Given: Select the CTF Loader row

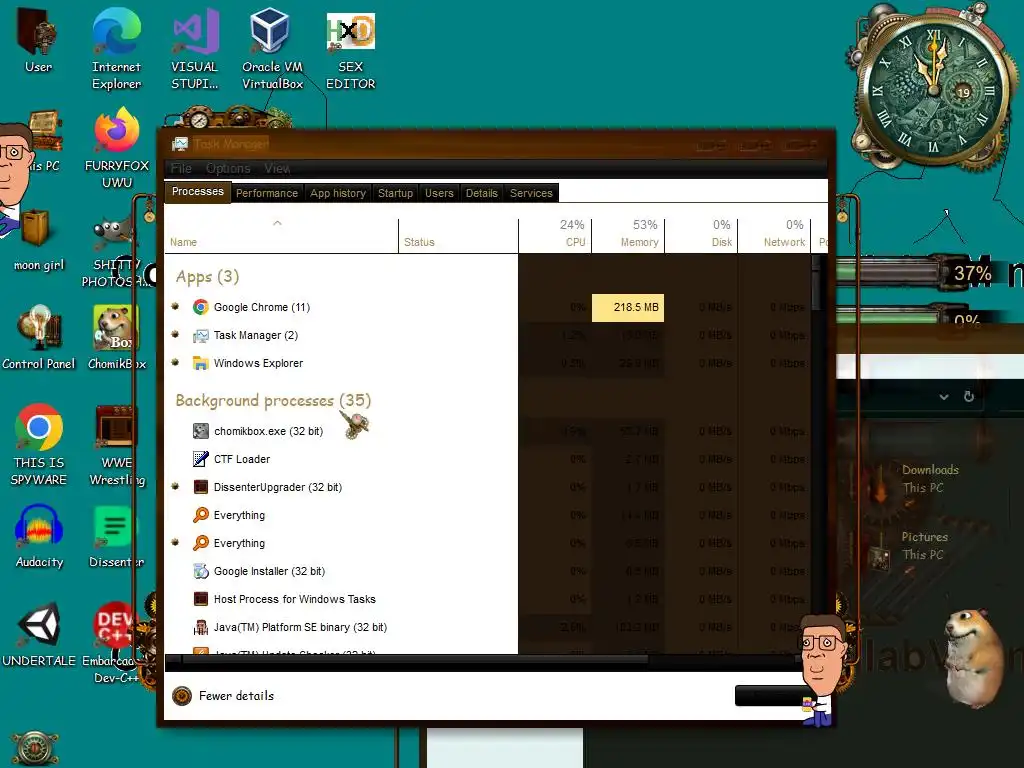Looking at the screenshot, I should point(487,459).
